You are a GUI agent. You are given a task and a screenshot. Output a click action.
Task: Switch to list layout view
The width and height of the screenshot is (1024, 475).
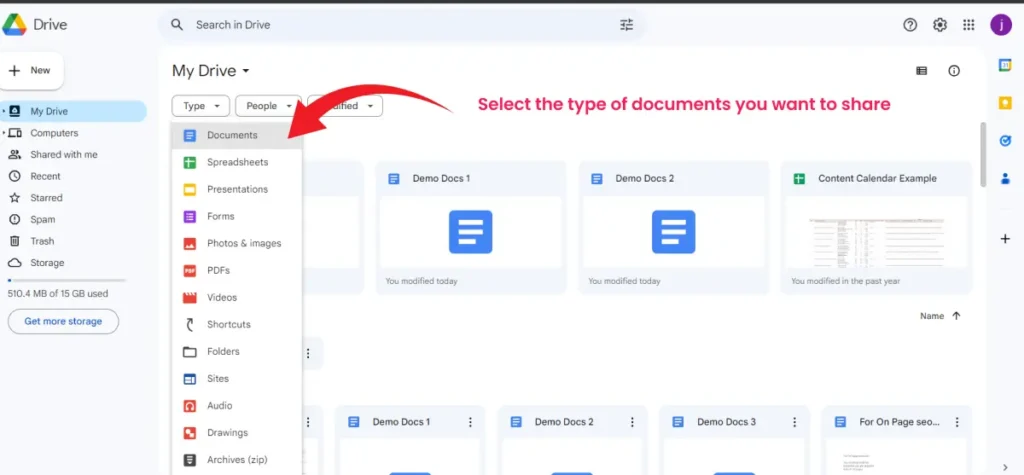[x=922, y=71]
